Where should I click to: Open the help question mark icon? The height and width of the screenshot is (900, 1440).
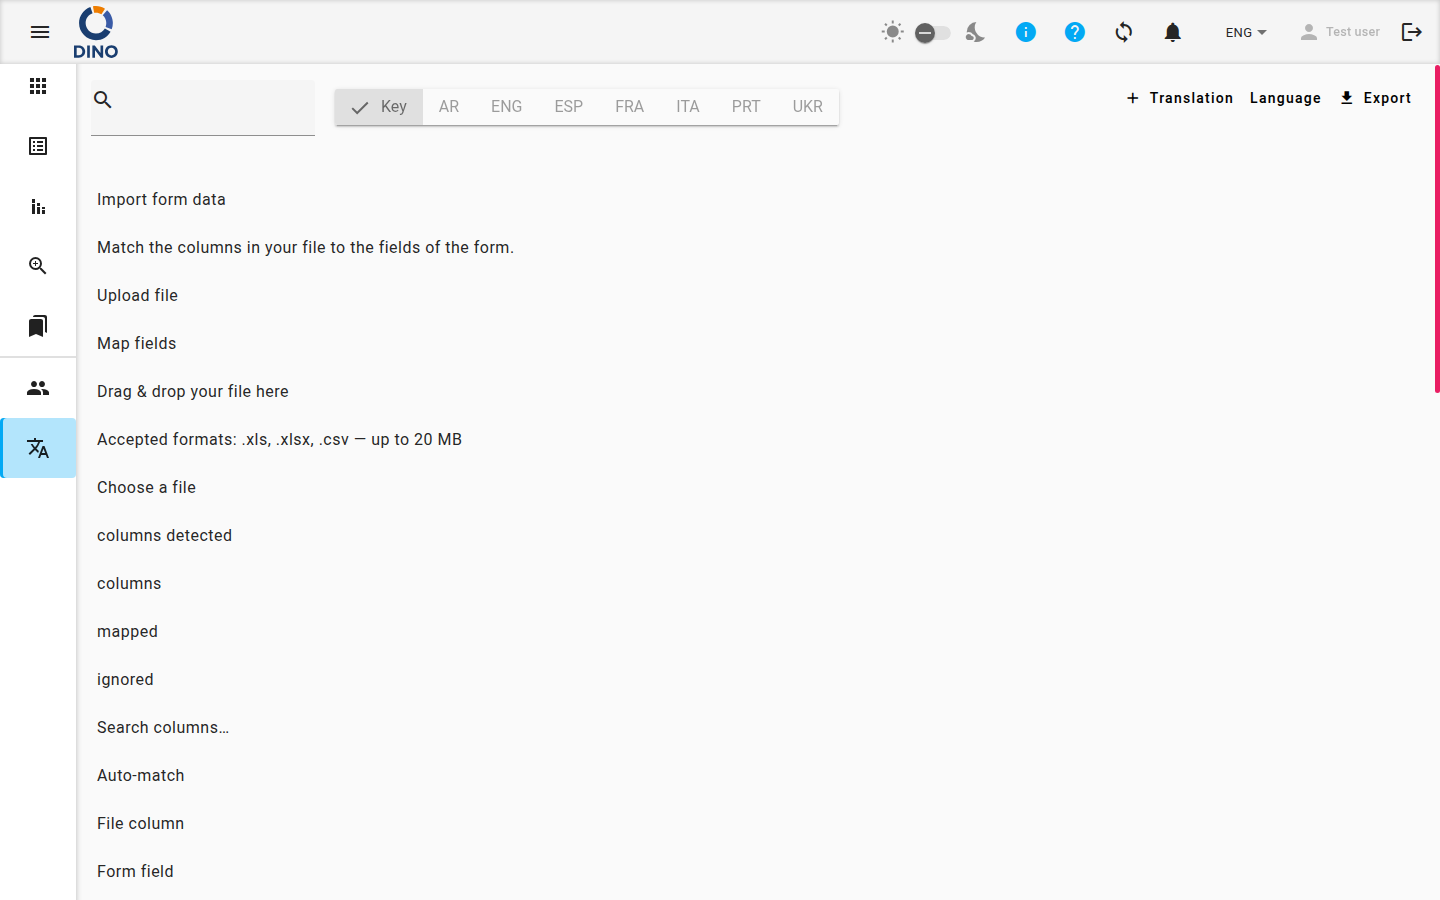(x=1075, y=32)
